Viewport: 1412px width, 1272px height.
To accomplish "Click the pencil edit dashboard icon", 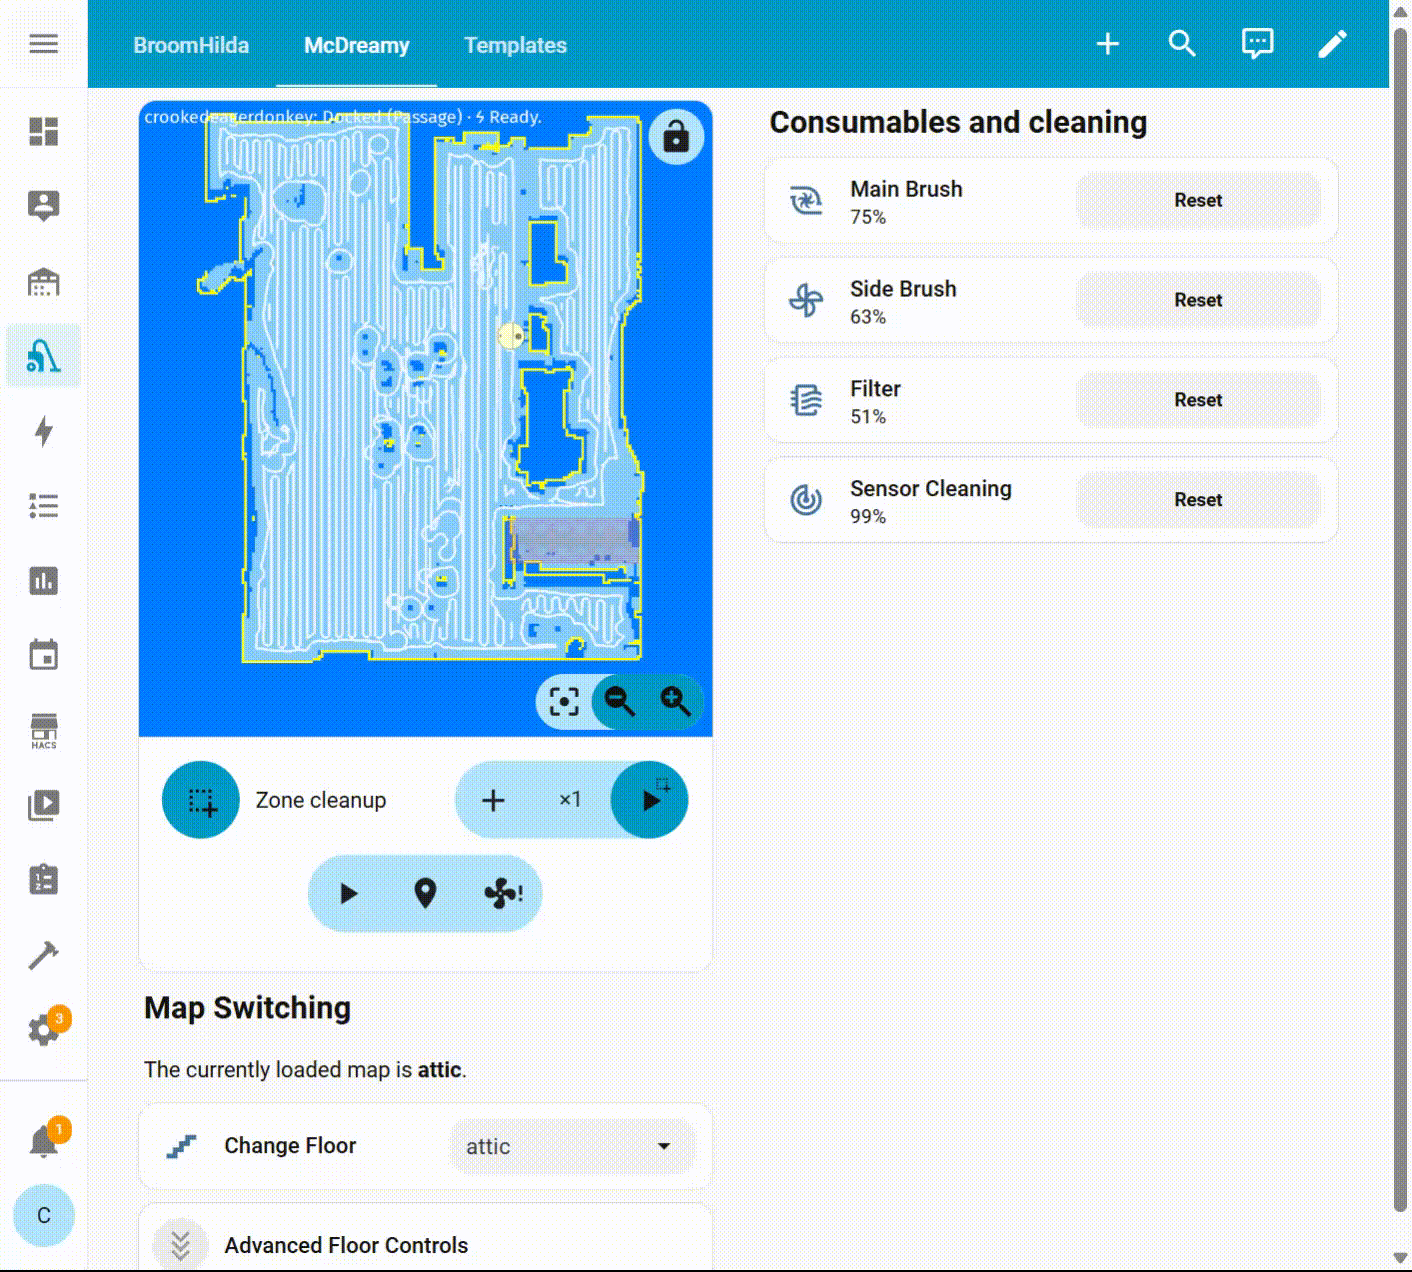I will [x=1332, y=44].
